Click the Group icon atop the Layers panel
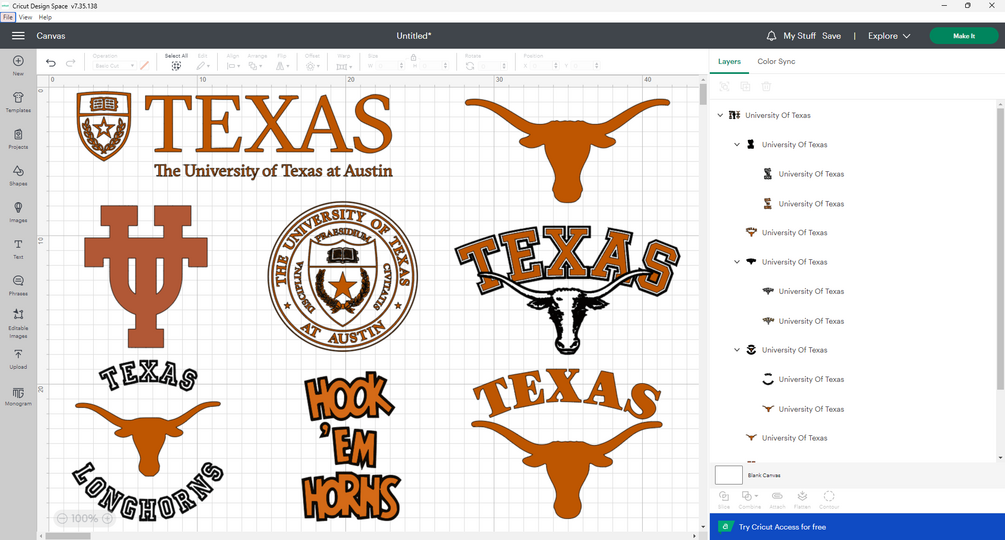The width and height of the screenshot is (1005, 540). 724,86
